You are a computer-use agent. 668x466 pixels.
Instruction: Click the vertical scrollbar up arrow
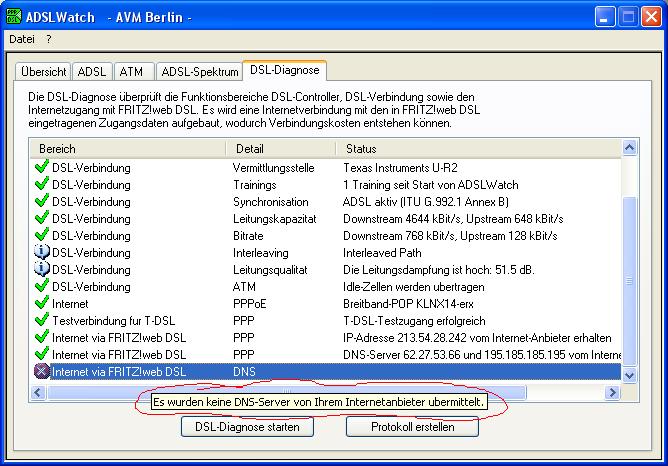(x=630, y=148)
